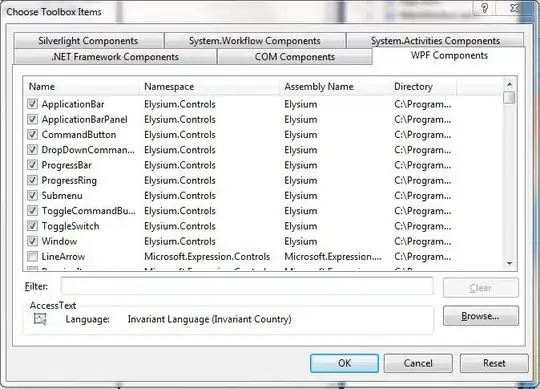Viewport: 540px width, 389px height.
Task: Select the CommandButton row name
Action: (x=79, y=135)
